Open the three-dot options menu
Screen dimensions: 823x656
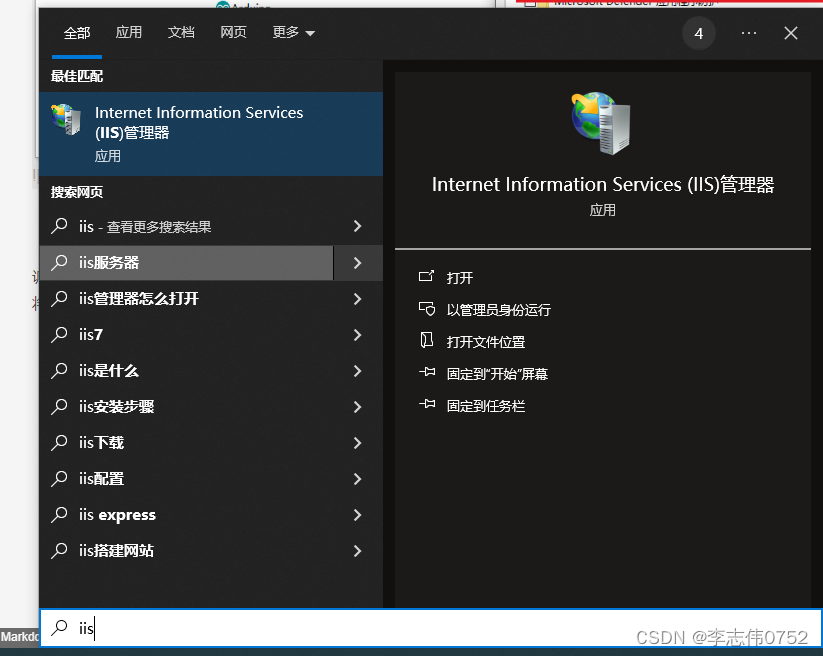coord(749,33)
